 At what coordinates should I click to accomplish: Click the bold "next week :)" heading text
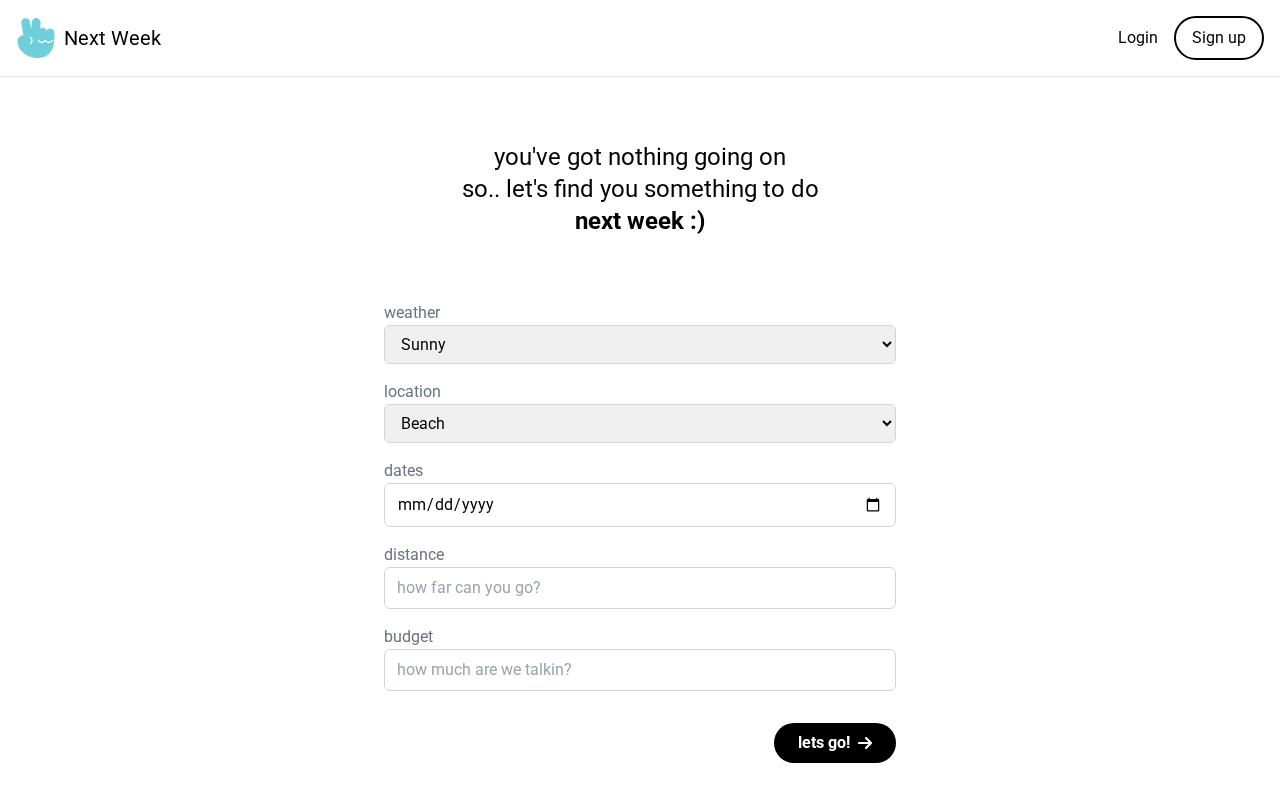click(x=640, y=221)
